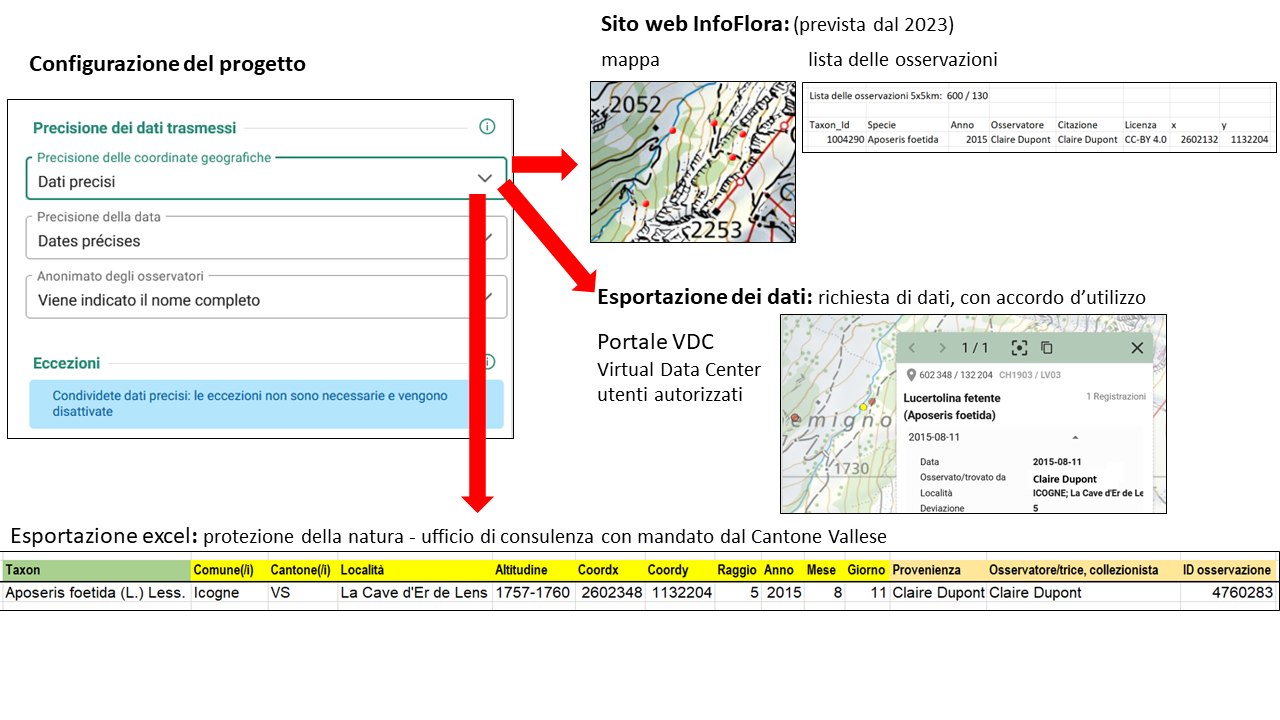Click the copy icon in VDC popup header
This screenshot has height=720, width=1280.
(1047, 348)
